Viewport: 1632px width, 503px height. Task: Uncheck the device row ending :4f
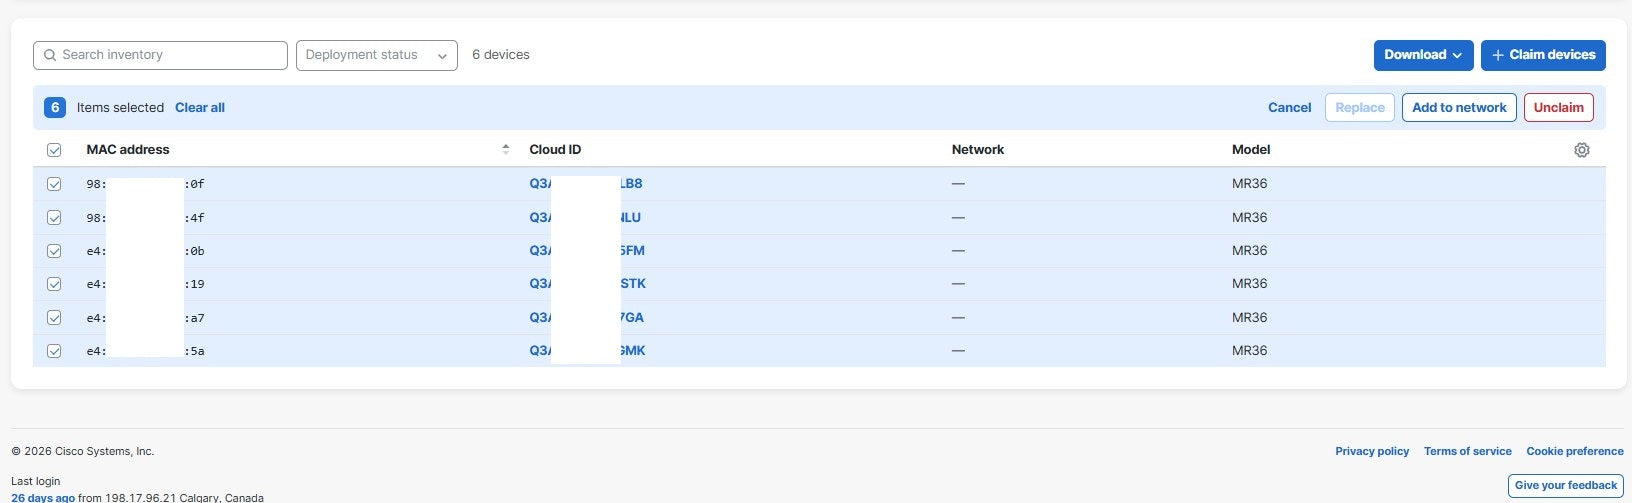tap(54, 217)
